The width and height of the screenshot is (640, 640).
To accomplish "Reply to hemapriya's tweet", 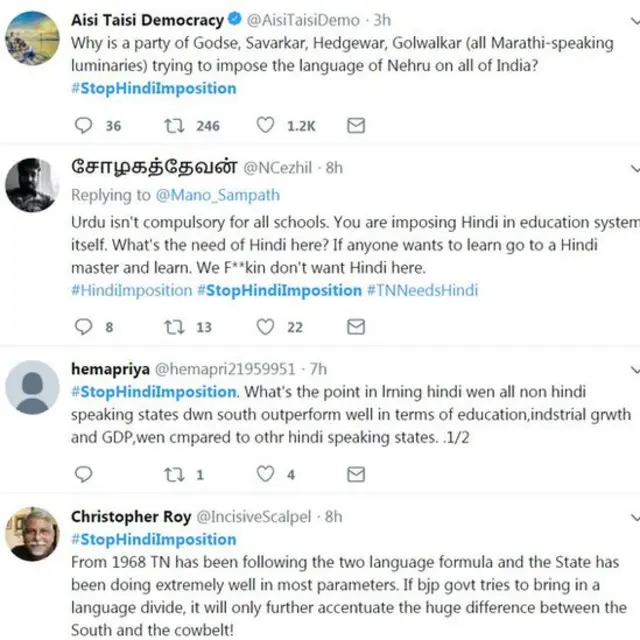I will (84, 474).
